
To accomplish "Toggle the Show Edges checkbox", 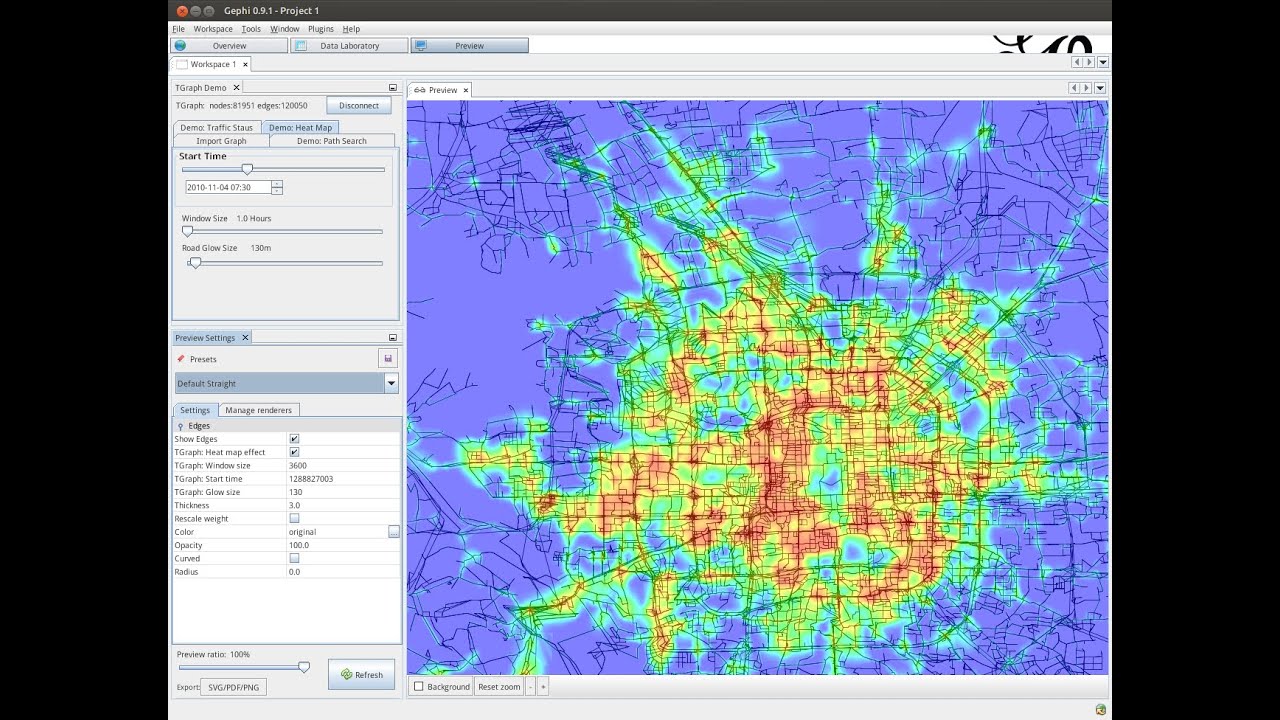I will coord(294,439).
